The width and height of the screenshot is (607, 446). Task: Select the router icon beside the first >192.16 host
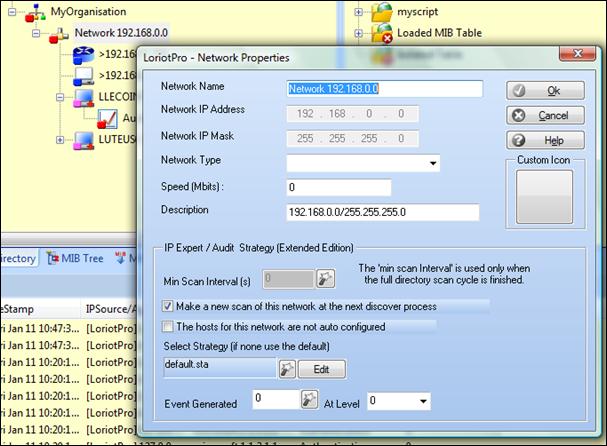84,55
